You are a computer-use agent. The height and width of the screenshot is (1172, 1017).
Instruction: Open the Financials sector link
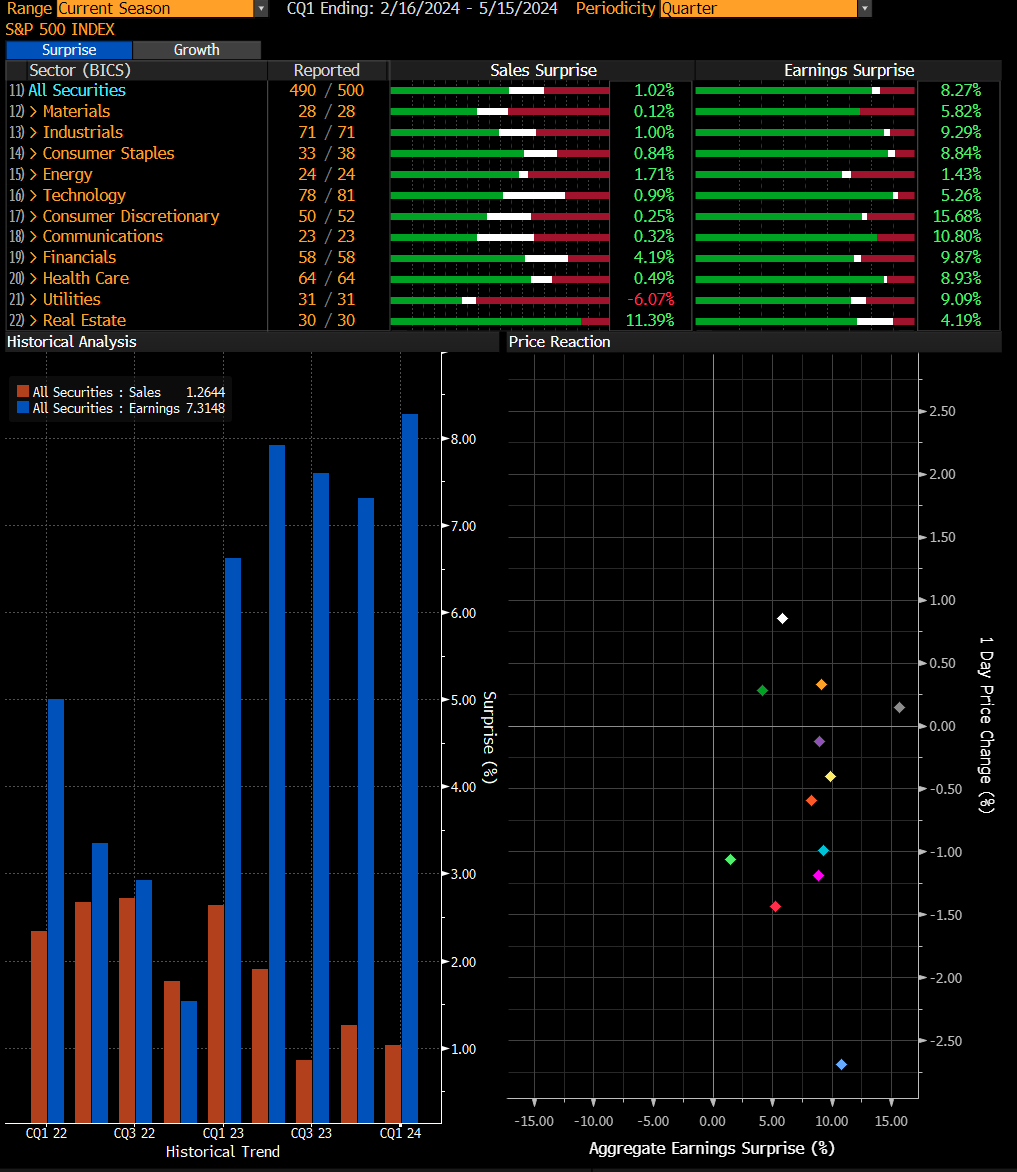[x=79, y=257]
